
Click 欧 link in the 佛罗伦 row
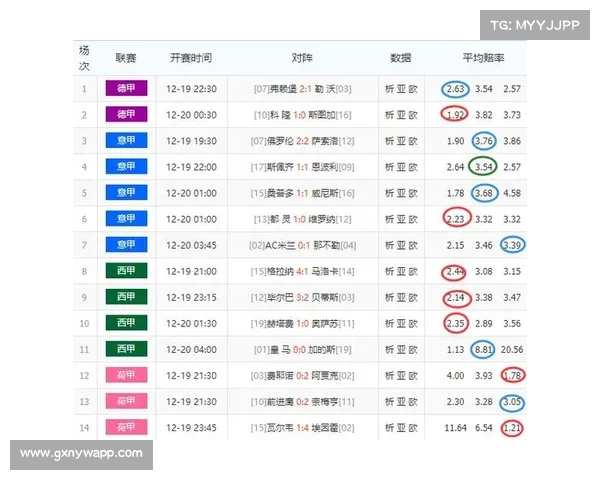click(x=413, y=141)
